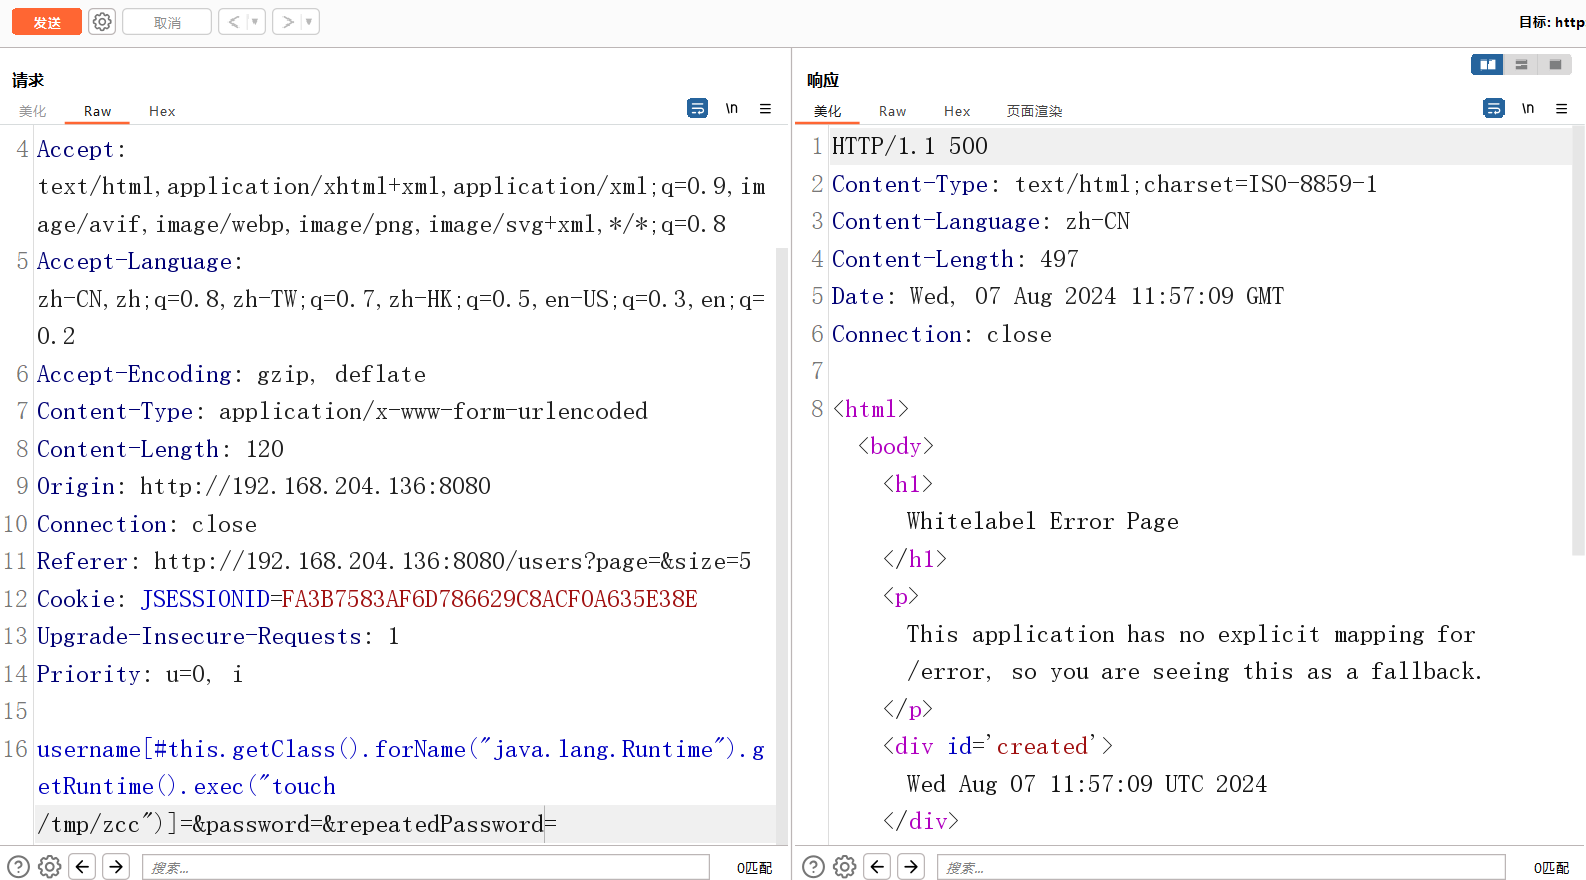1586x880 pixels.
Task: Focus the request search input field
Action: (425, 867)
